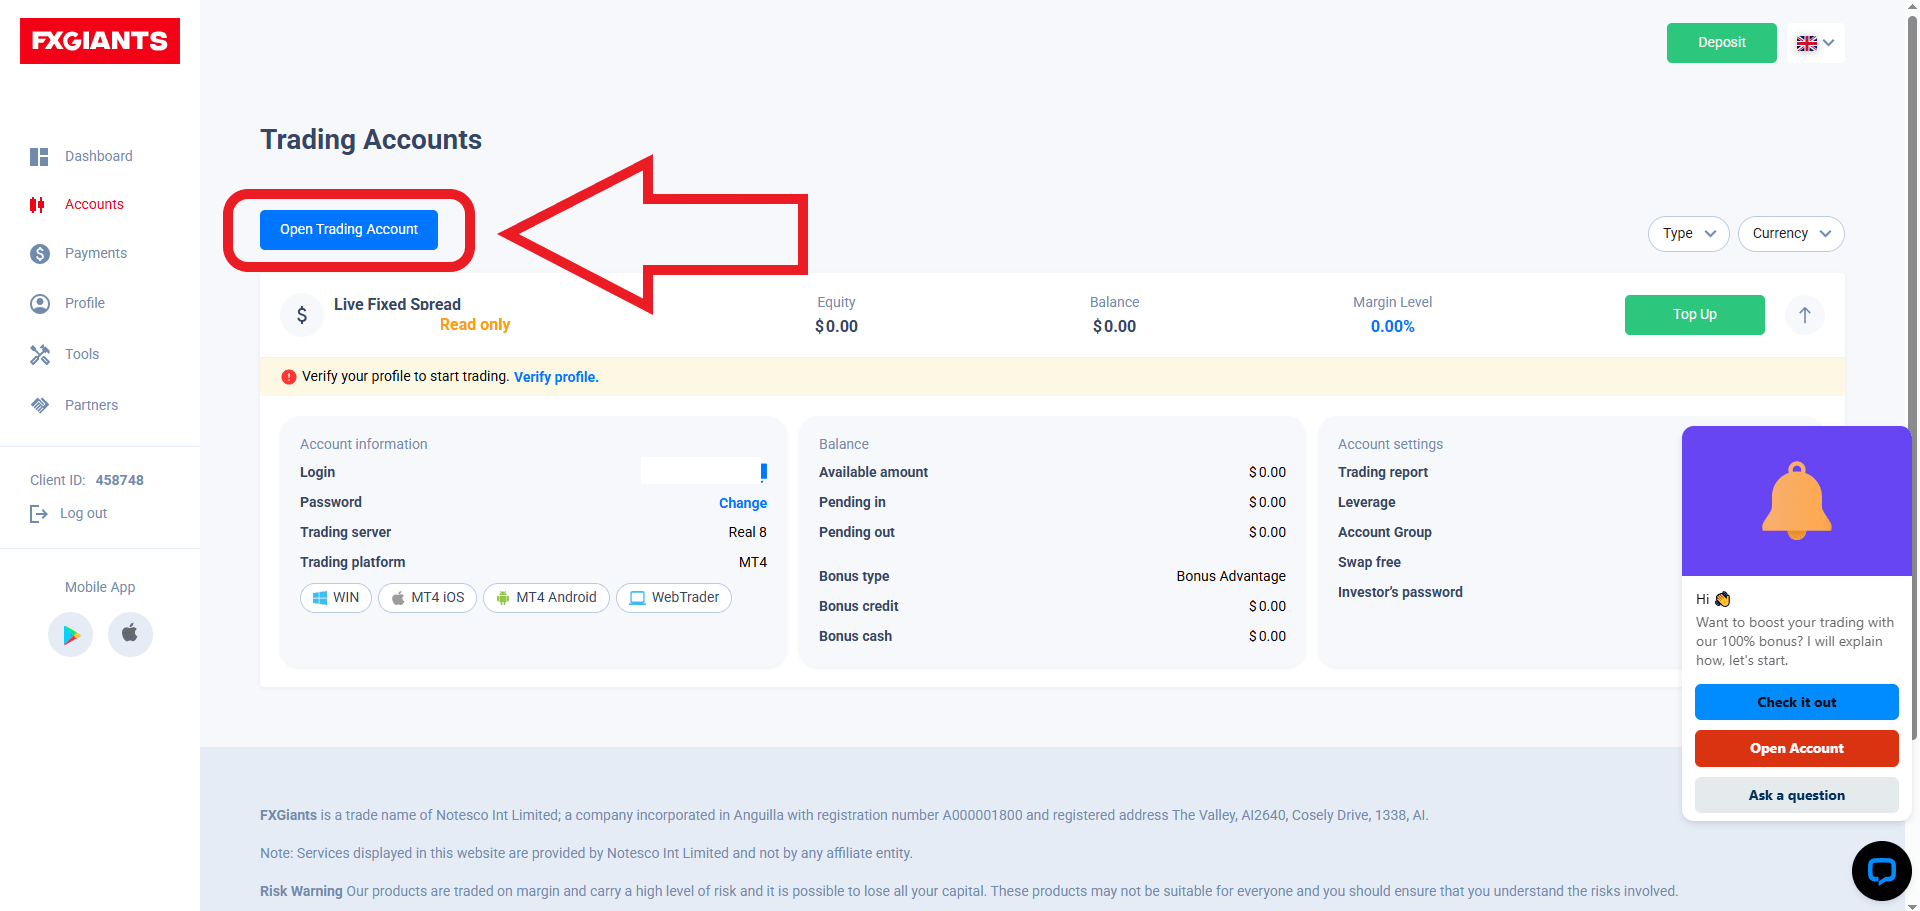Click the bell notification image

(x=1797, y=501)
